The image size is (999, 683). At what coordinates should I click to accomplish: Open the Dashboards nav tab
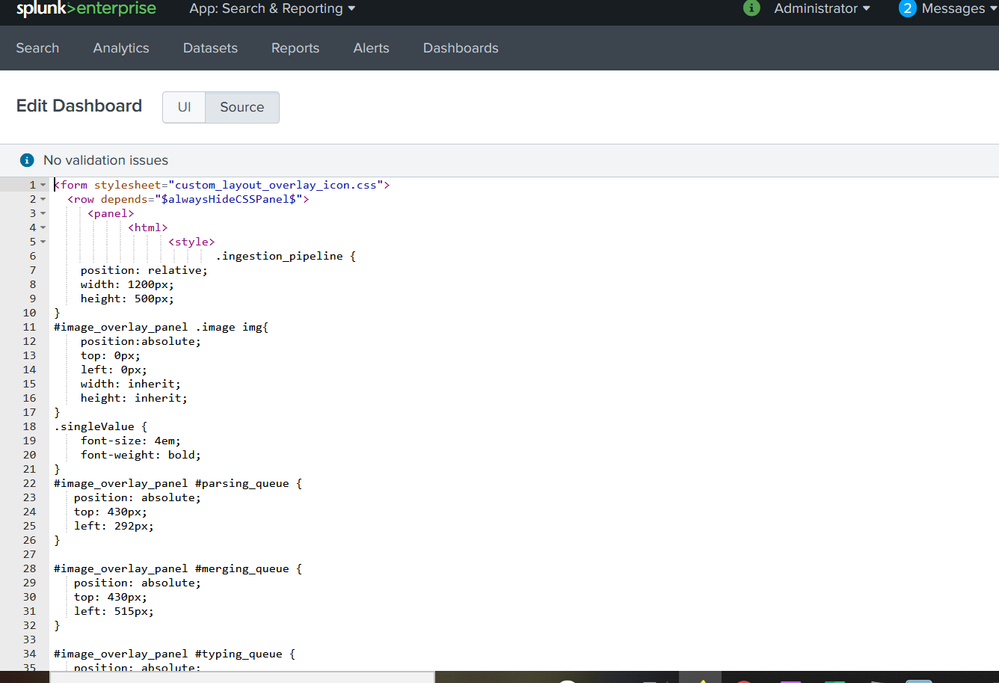point(460,48)
